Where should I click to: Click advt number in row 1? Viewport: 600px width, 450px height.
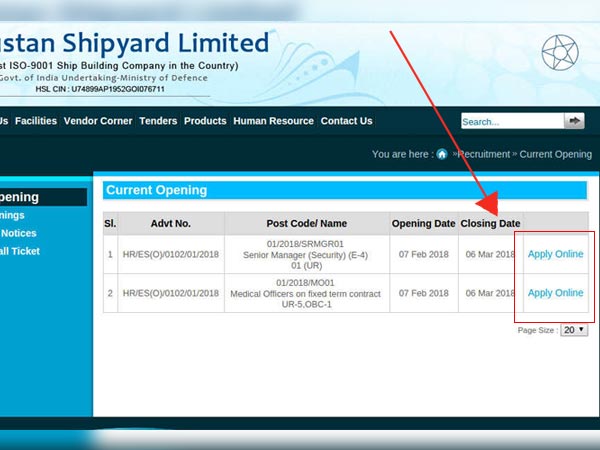point(171,254)
